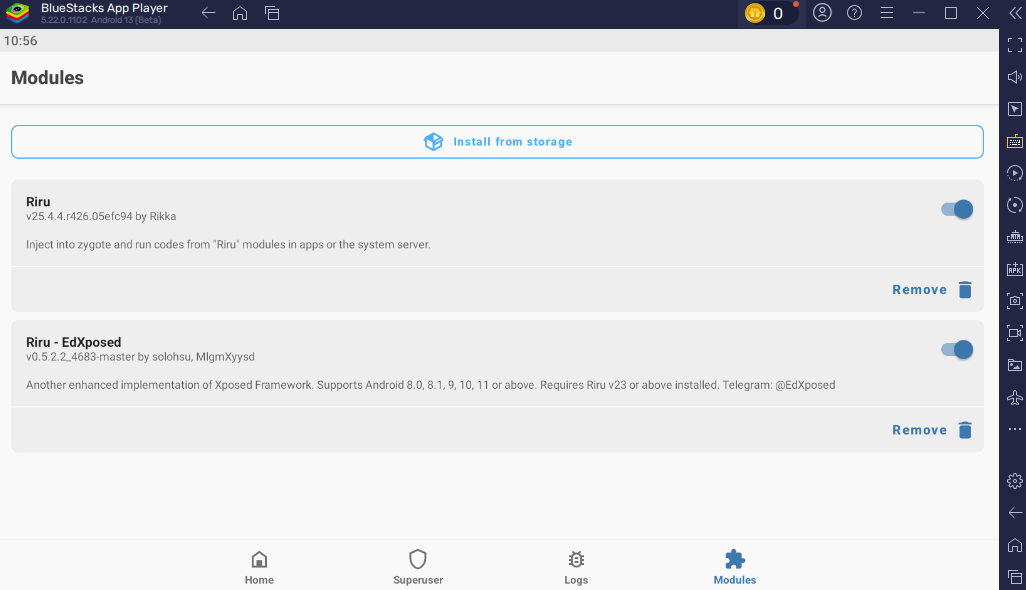Minimize the BlueStacks window
Viewport: 1026px width, 590px height.
click(x=919, y=12)
